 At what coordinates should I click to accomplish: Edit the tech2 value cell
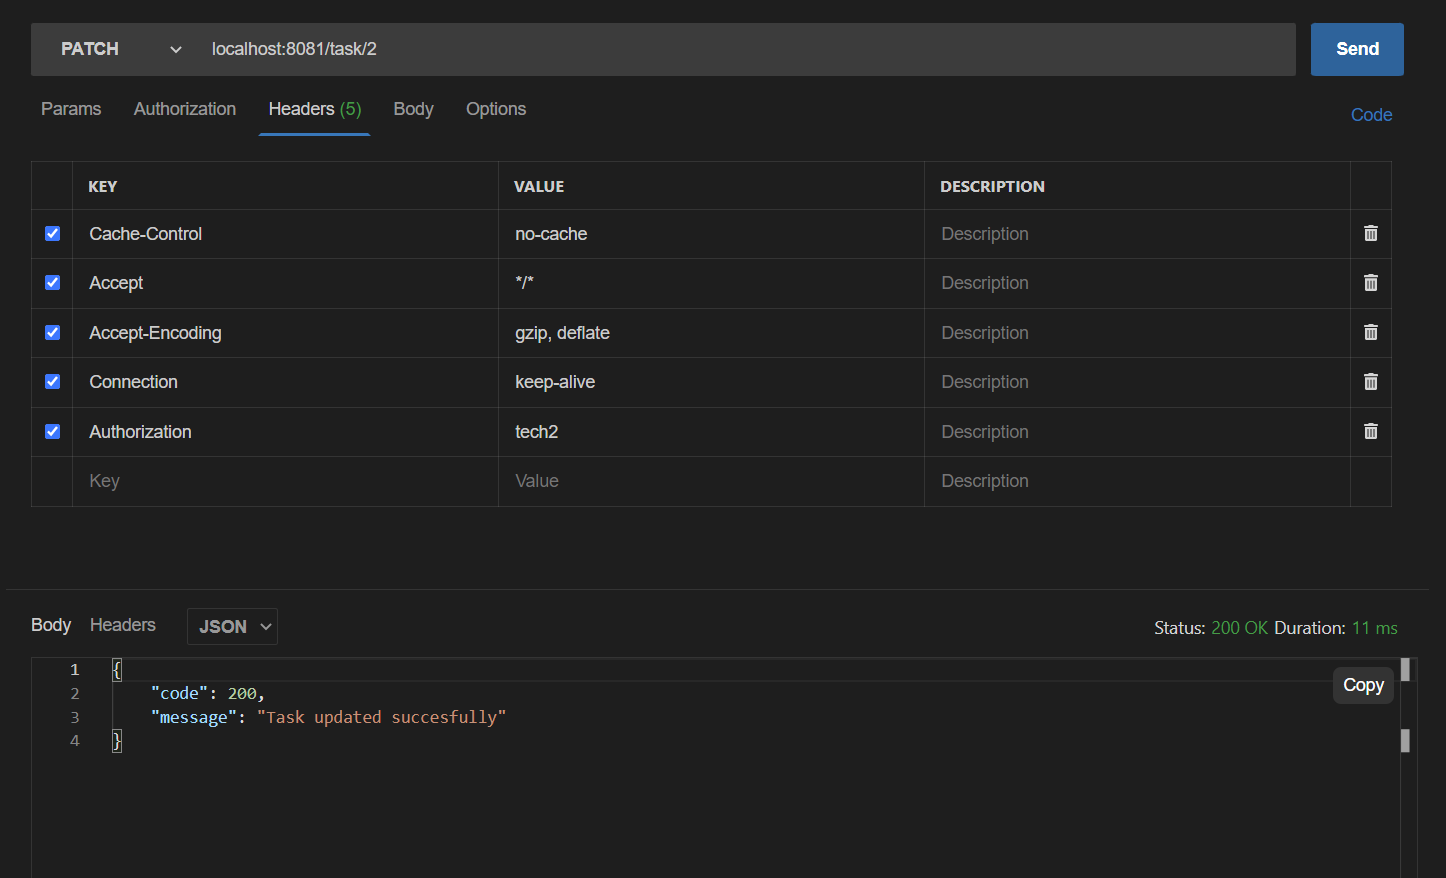click(711, 432)
